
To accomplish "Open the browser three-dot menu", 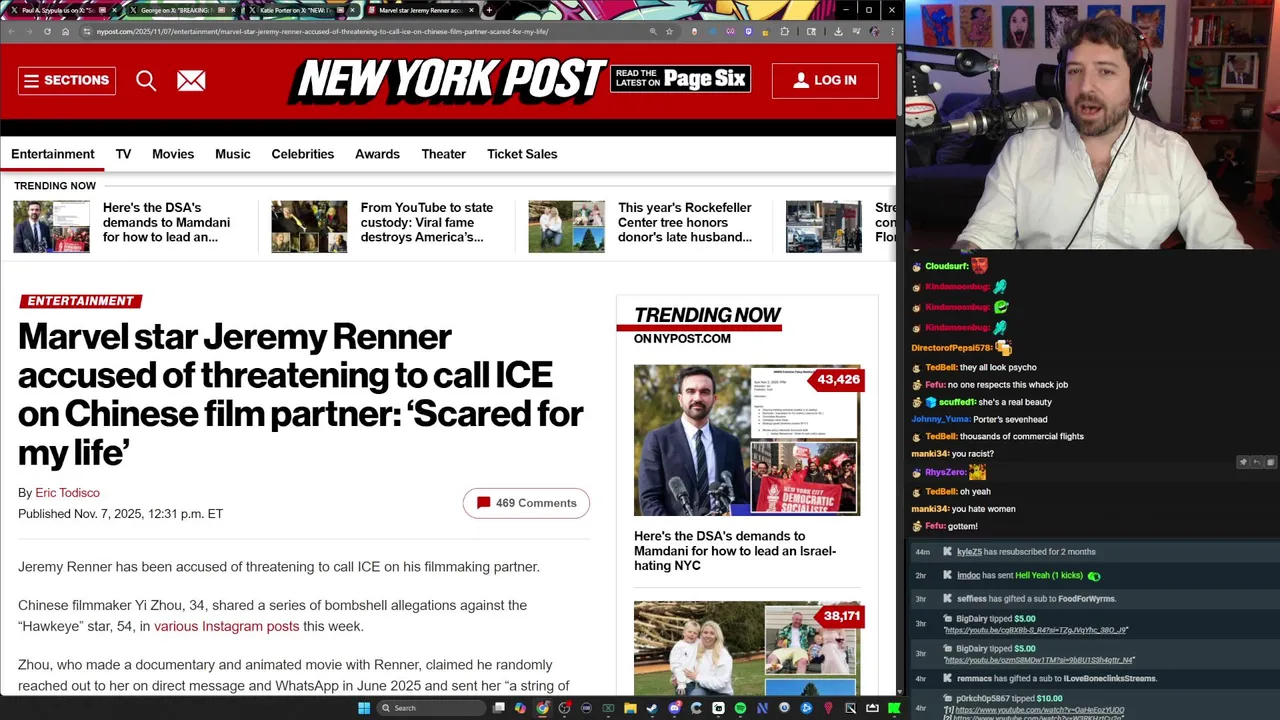I will tap(892, 31).
